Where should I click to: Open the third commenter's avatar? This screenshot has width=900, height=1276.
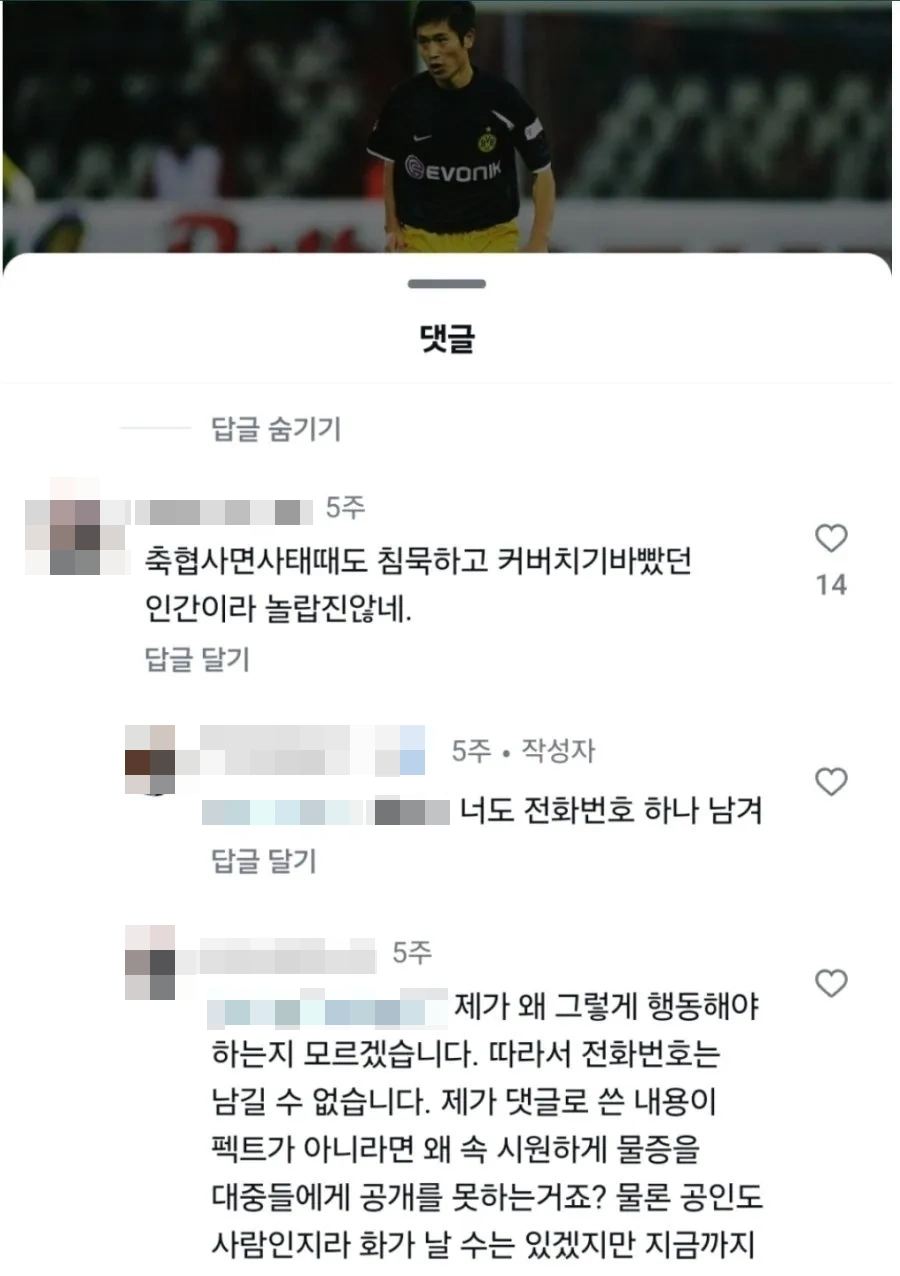pos(149,962)
